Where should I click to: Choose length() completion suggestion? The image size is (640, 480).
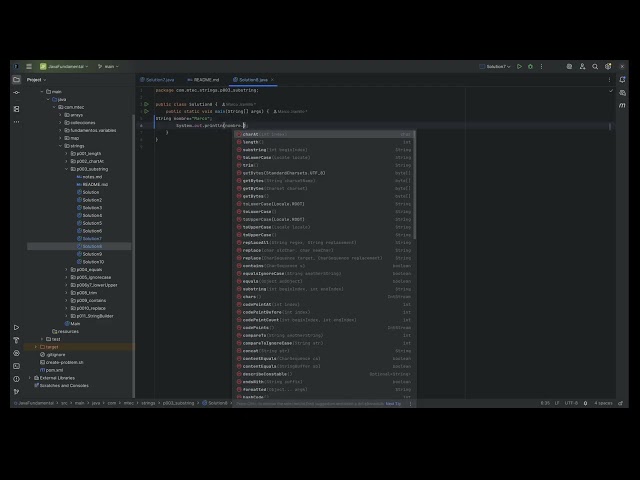click(x=324, y=142)
